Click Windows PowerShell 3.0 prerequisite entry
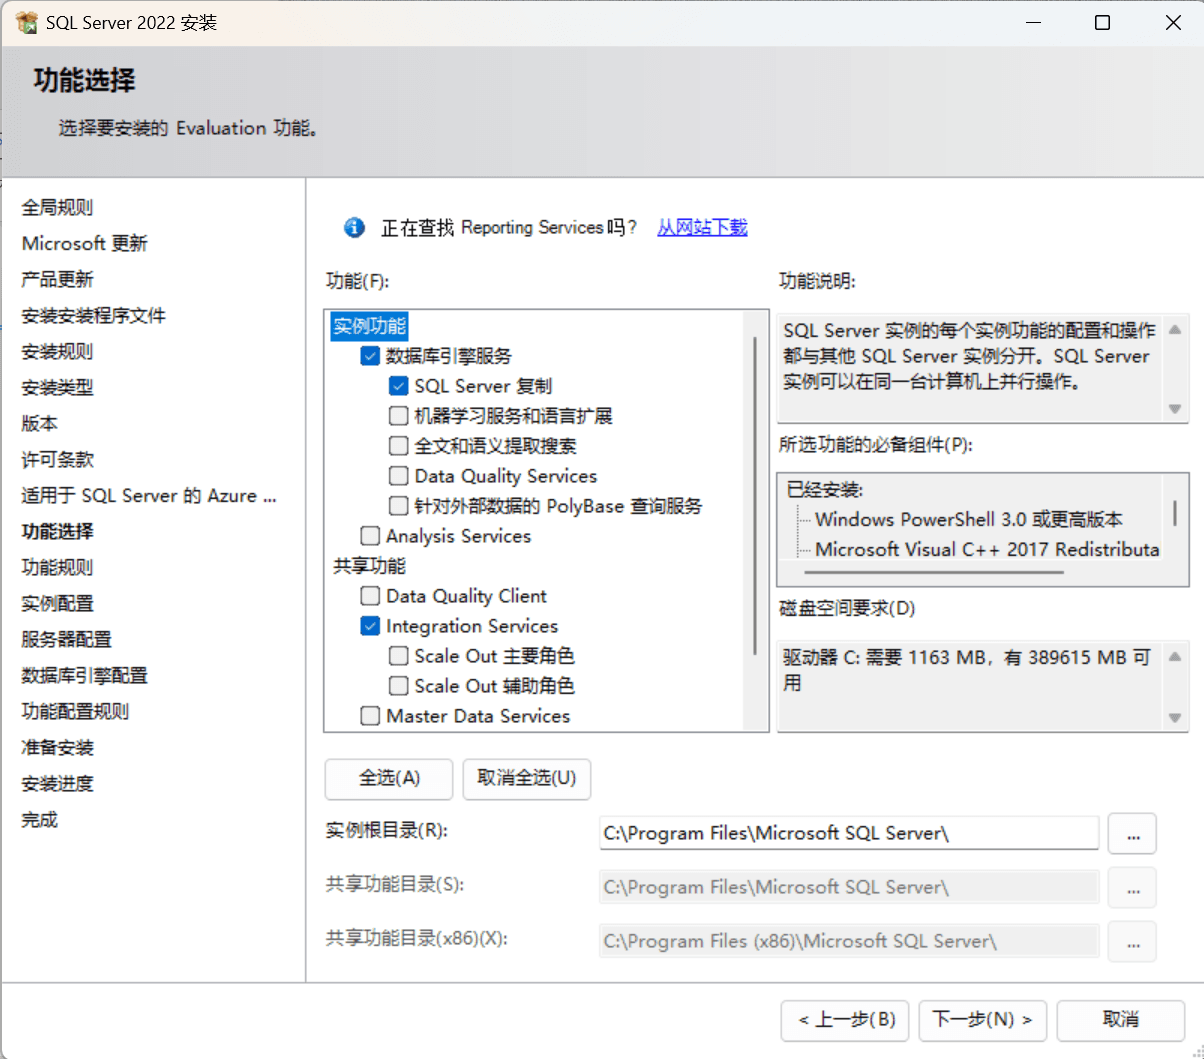1204x1059 pixels. [x=969, y=520]
